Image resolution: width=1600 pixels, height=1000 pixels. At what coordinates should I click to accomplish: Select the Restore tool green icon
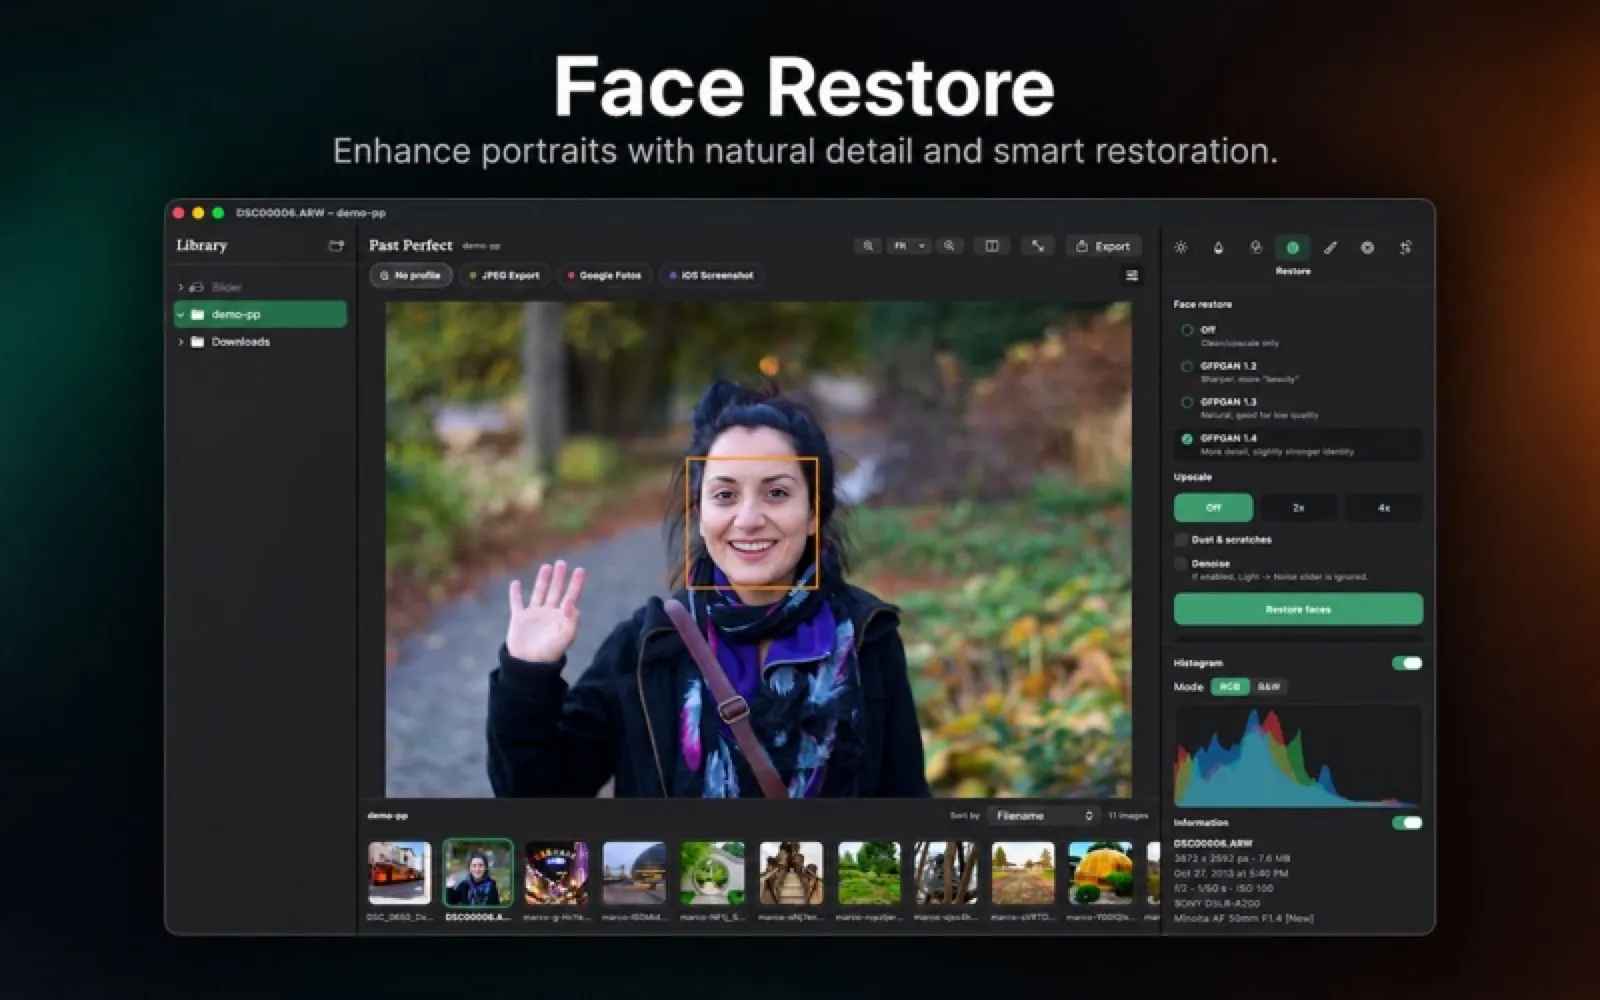[1292, 247]
